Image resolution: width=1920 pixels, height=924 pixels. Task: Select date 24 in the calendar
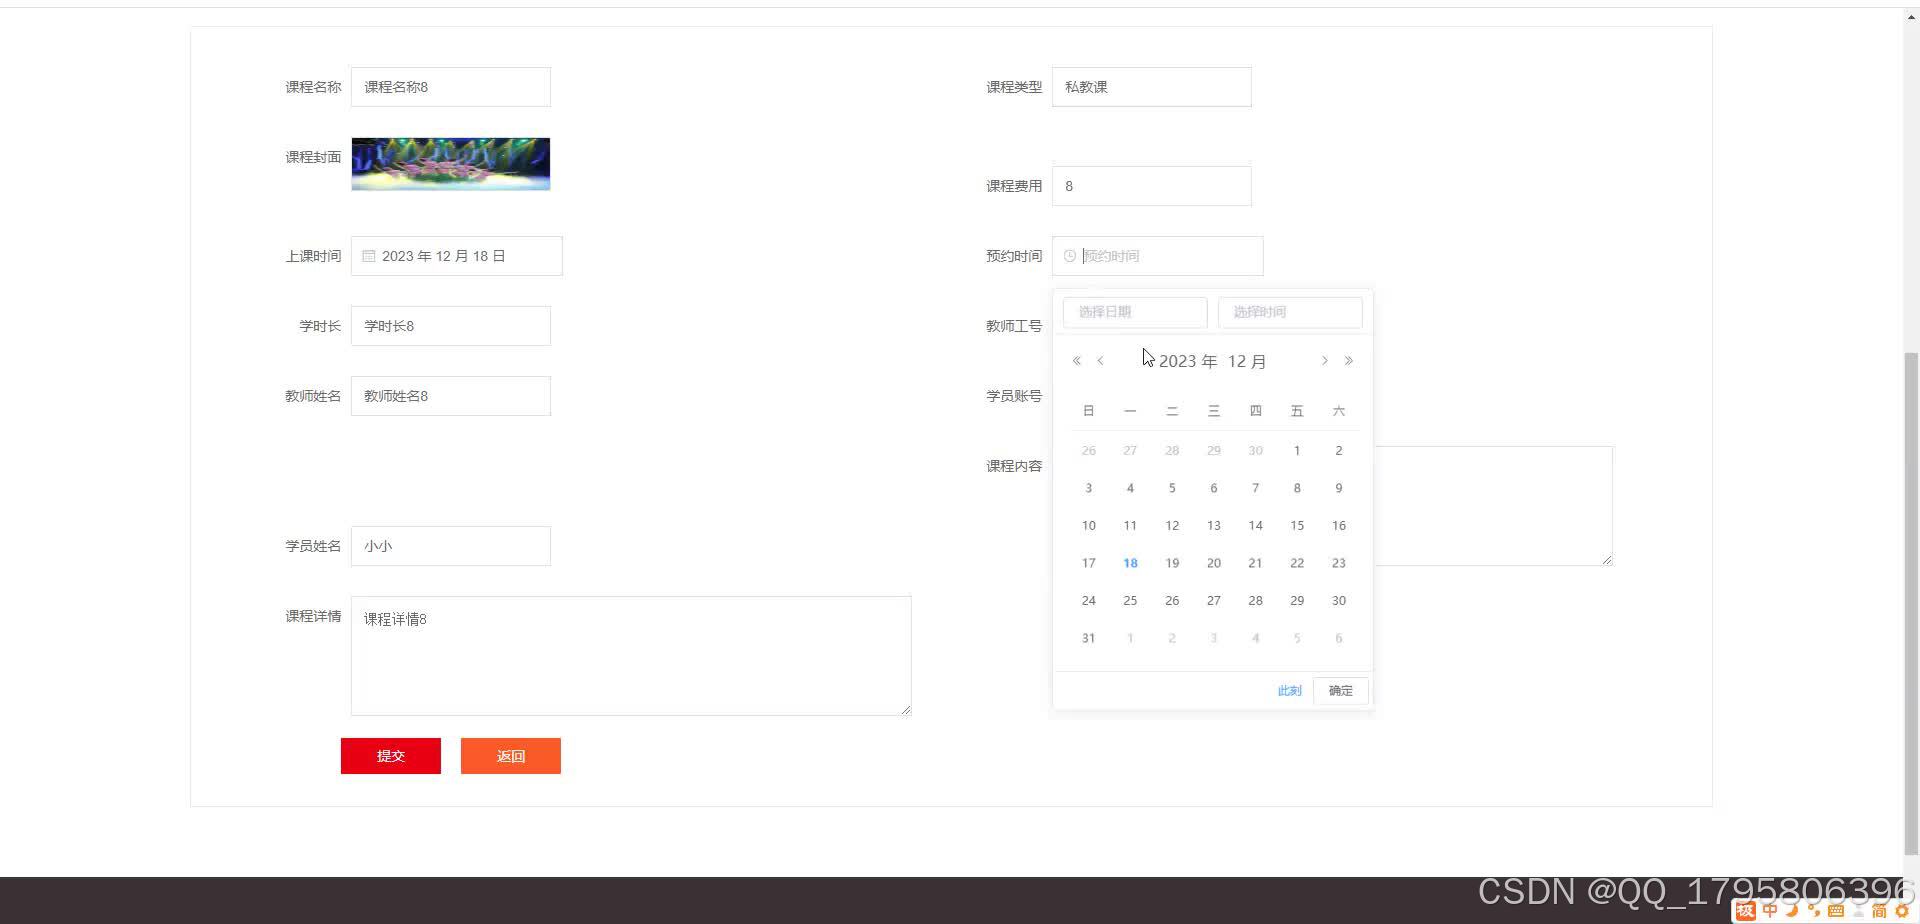(x=1089, y=601)
